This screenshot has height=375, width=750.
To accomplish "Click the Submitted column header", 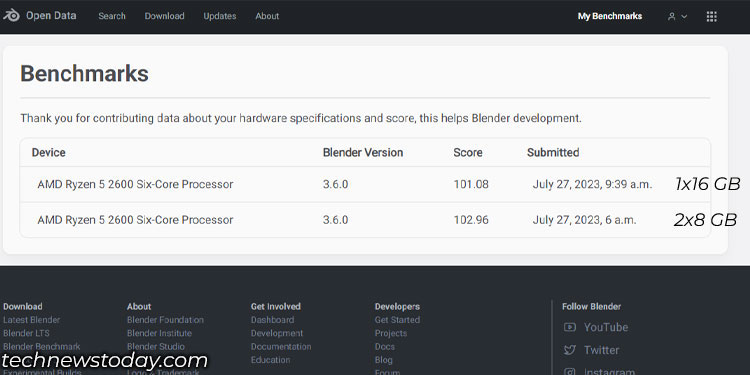I will (x=553, y=153).
